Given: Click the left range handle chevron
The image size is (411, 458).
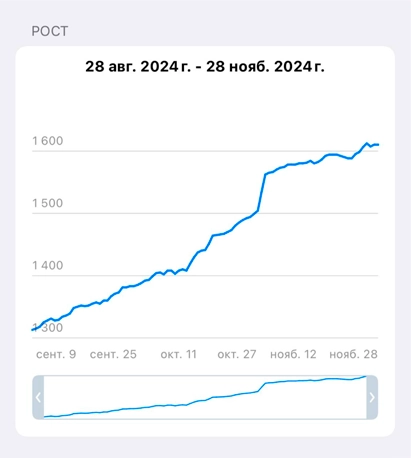Looking at the screenshot, I should tap(38, 397).
